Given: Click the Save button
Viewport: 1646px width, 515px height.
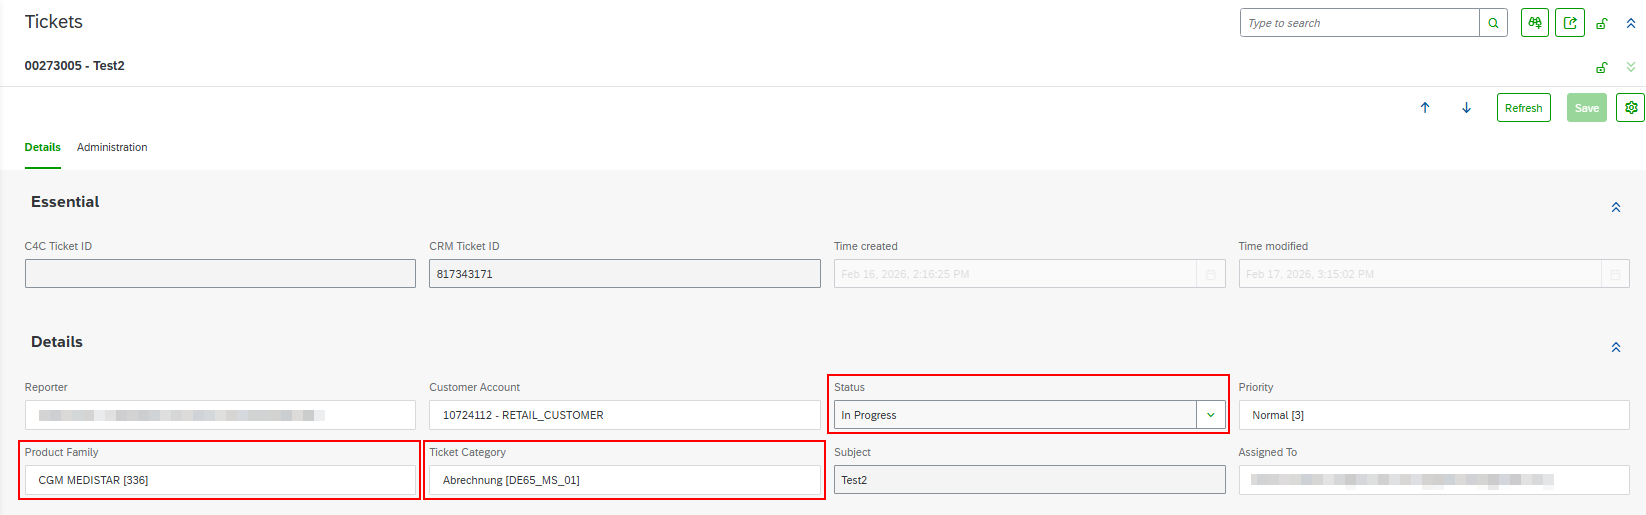Looking at the screenshot, I should tap(1586, 108).
